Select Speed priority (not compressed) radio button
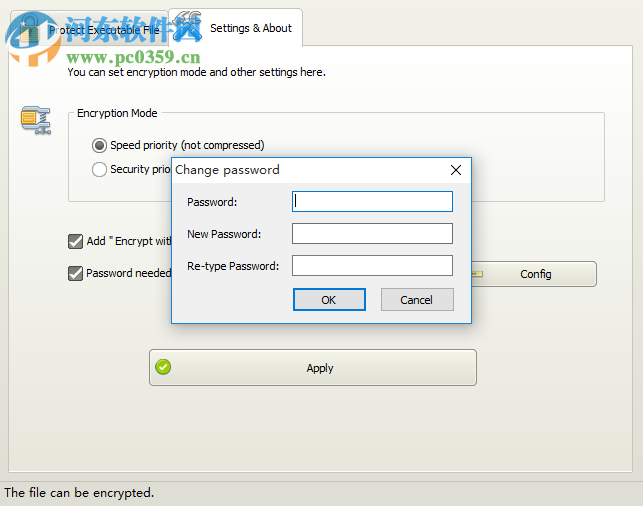The image size is (643, 506). [x=99, y=145]
